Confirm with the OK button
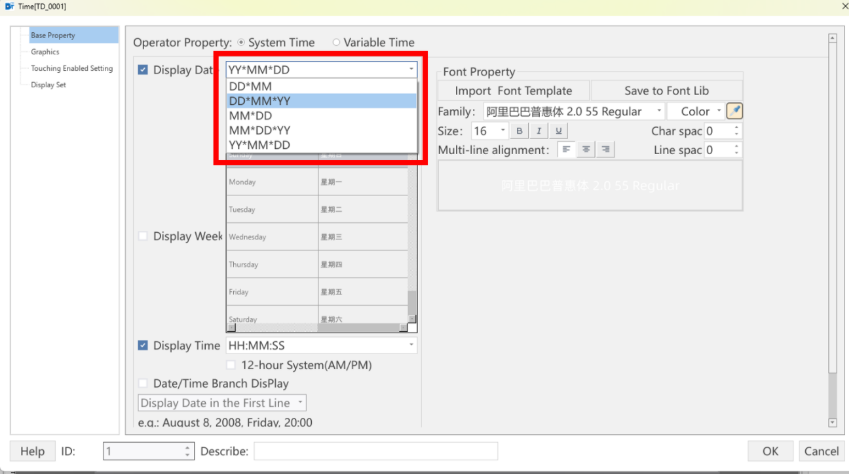The image size is (849, 474). 770,451
